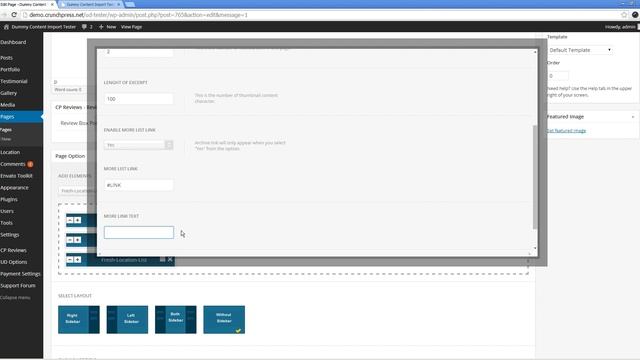The height and width of the screenshot is (360, 640).
Task: Open the WordPress site home icon
Action: [6, 27]
